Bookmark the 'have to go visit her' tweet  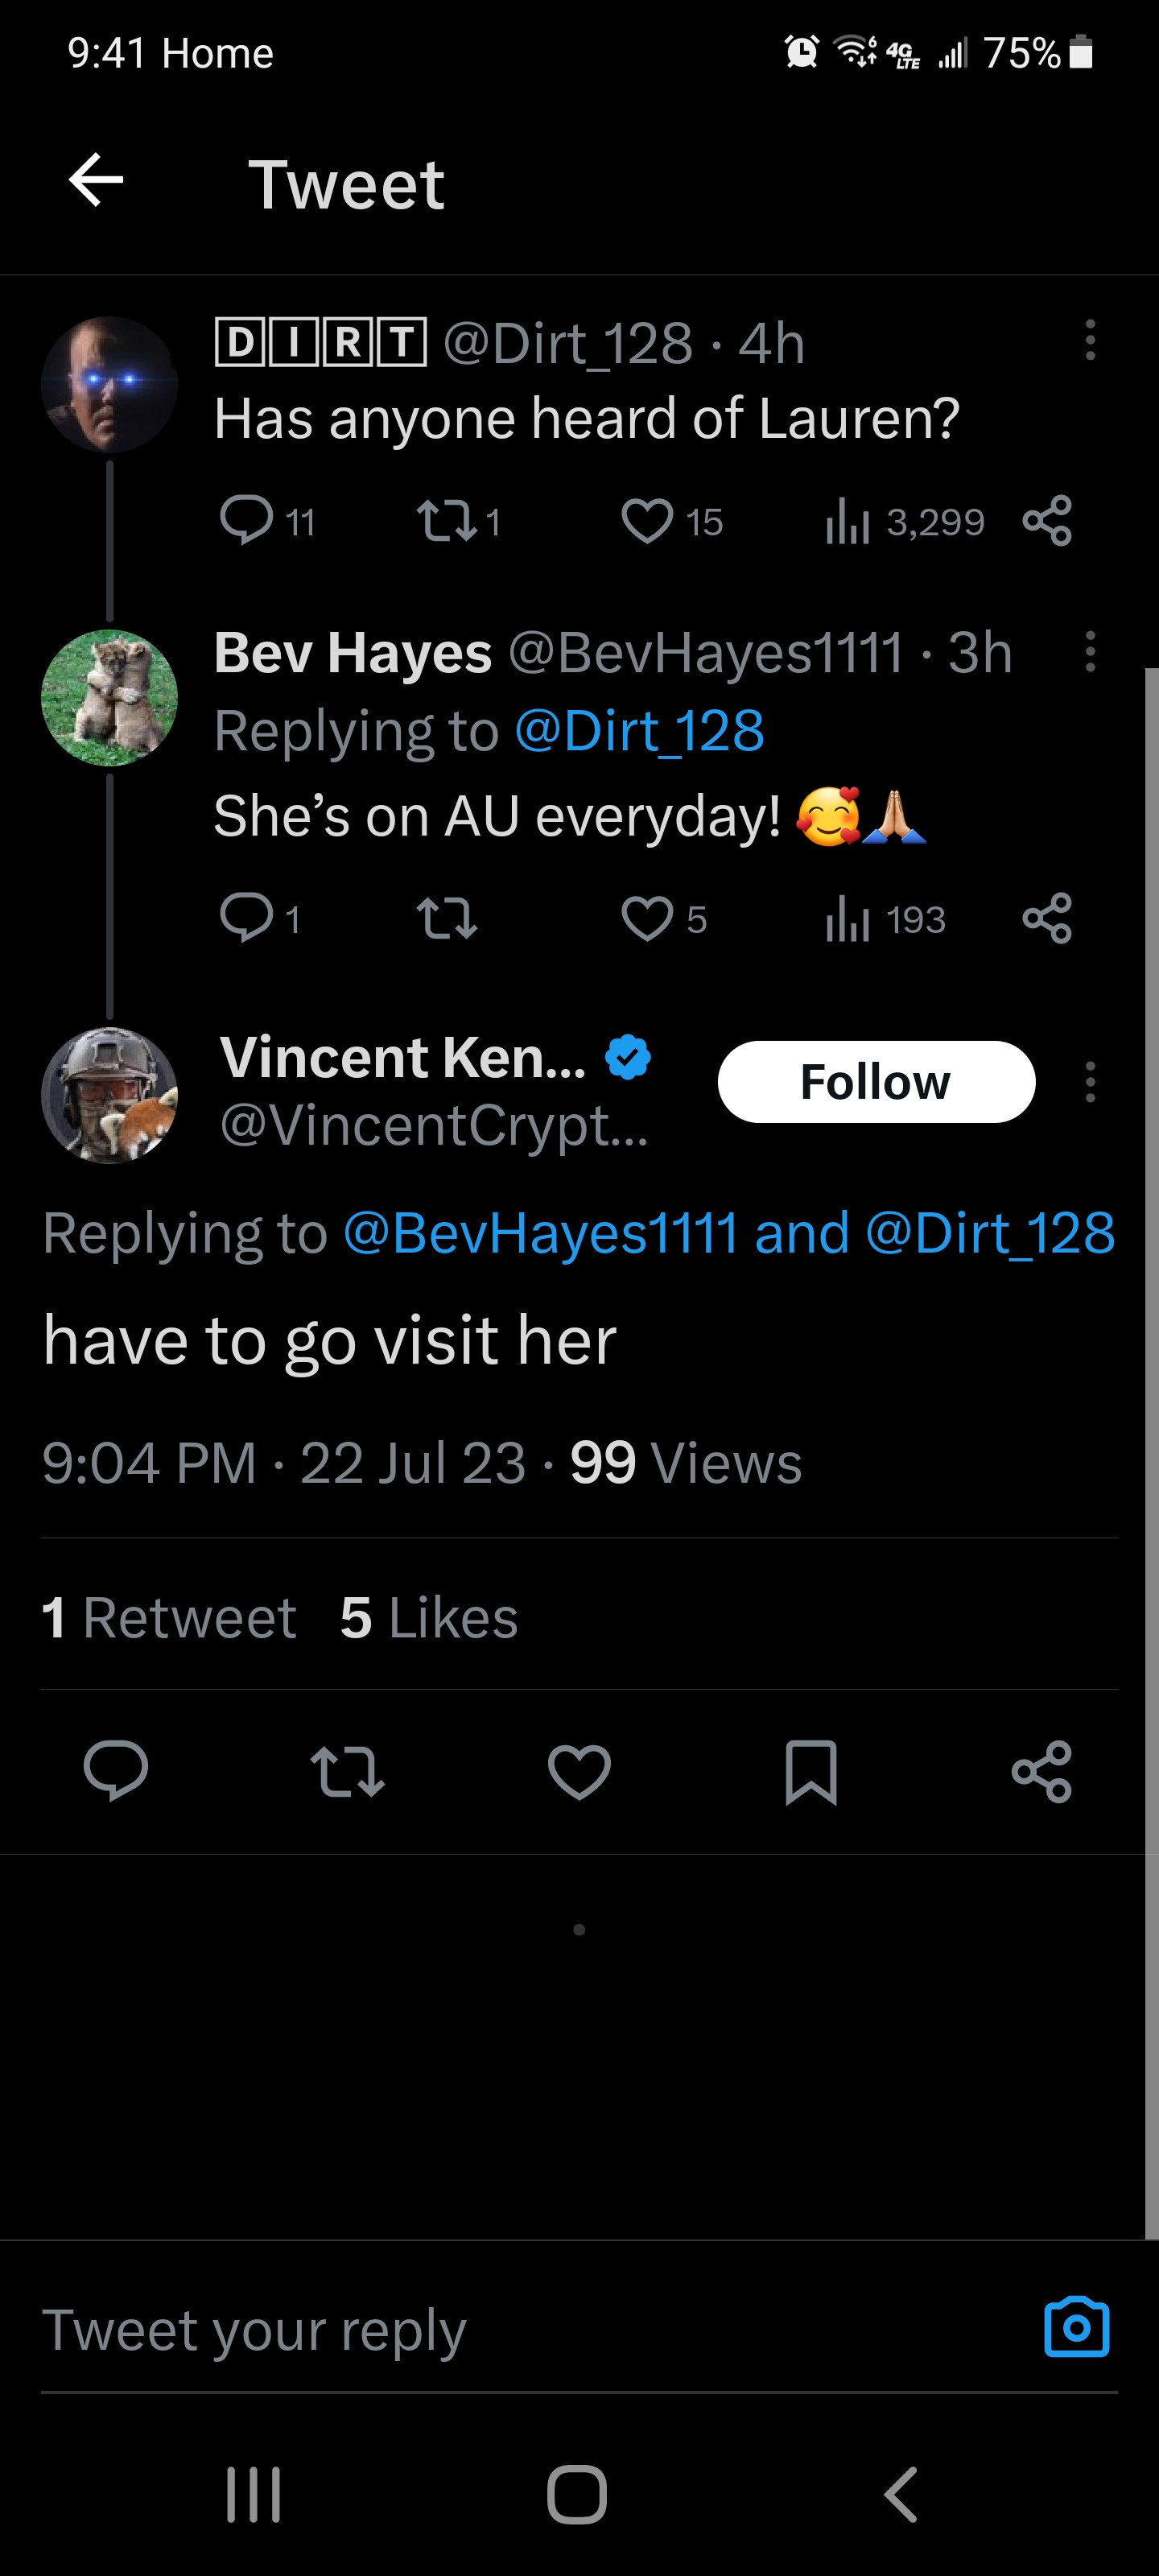[x=810, y=1772]
